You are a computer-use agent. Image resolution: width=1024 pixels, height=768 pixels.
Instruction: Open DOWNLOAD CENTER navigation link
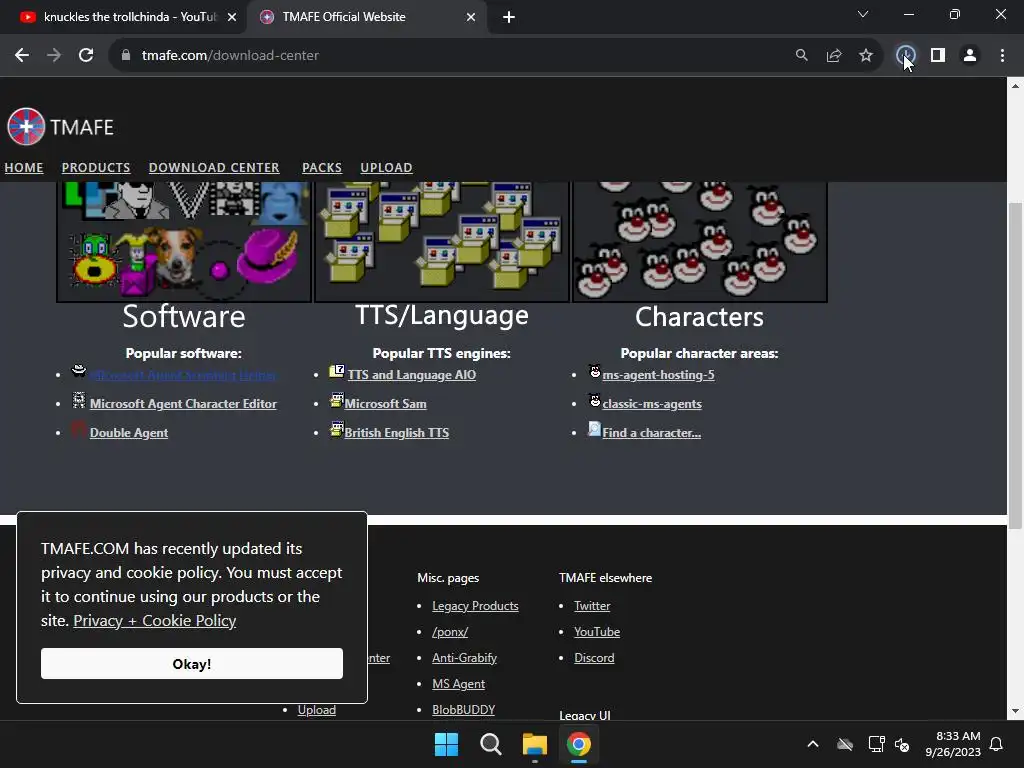[214, 167]
